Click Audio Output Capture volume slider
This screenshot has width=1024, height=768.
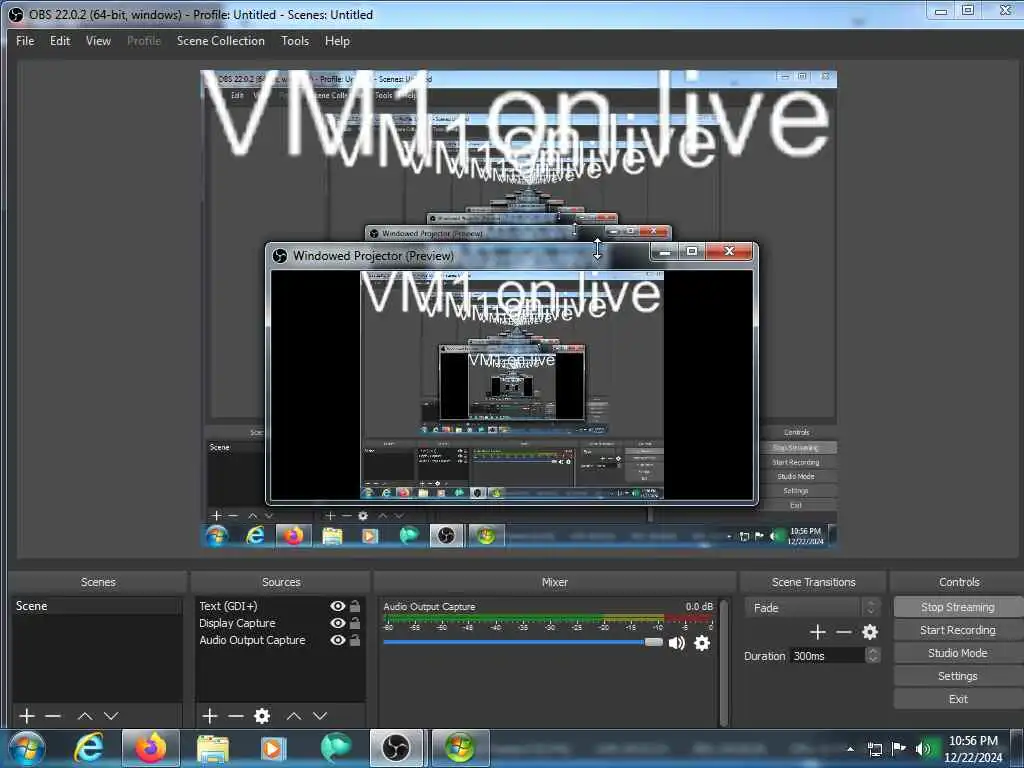pos(523,643)
